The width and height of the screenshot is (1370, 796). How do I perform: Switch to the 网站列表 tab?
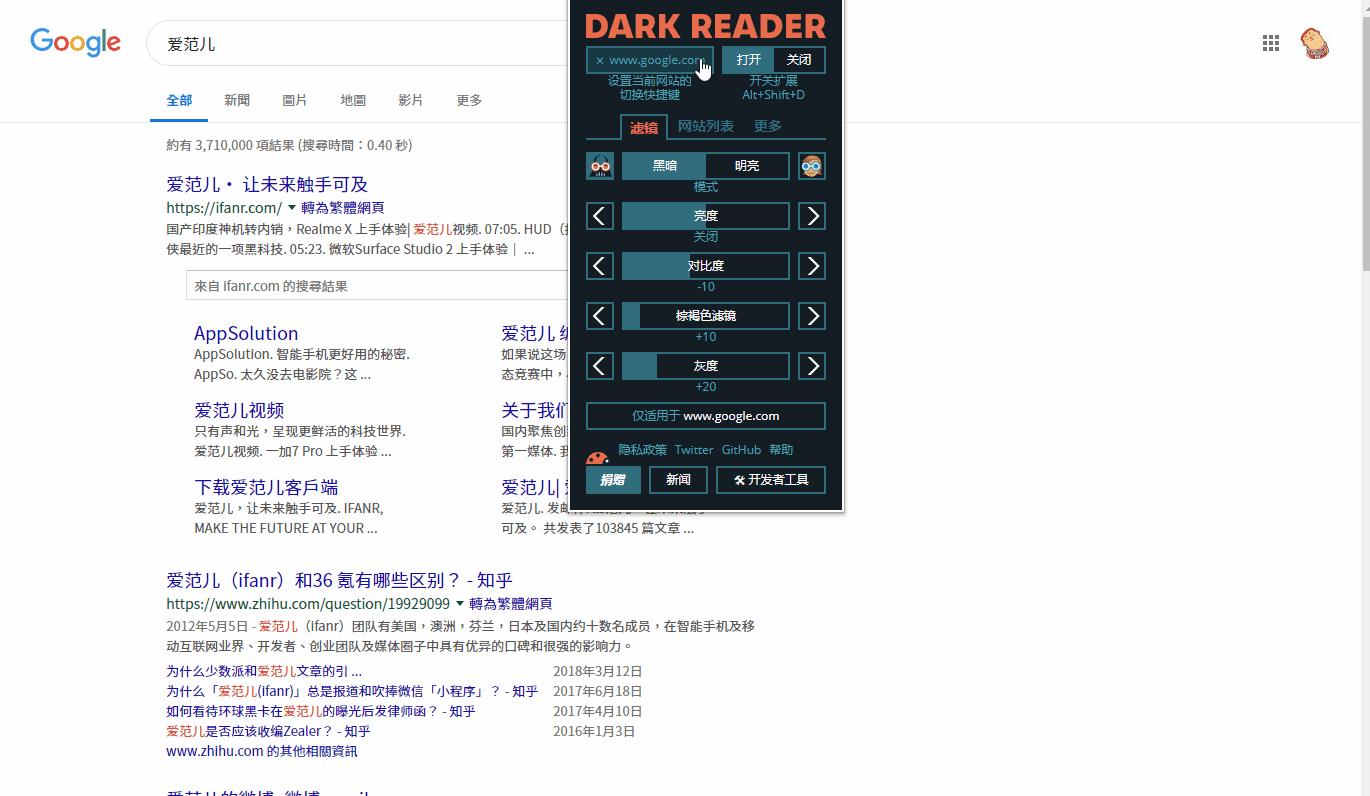[706, 126]
